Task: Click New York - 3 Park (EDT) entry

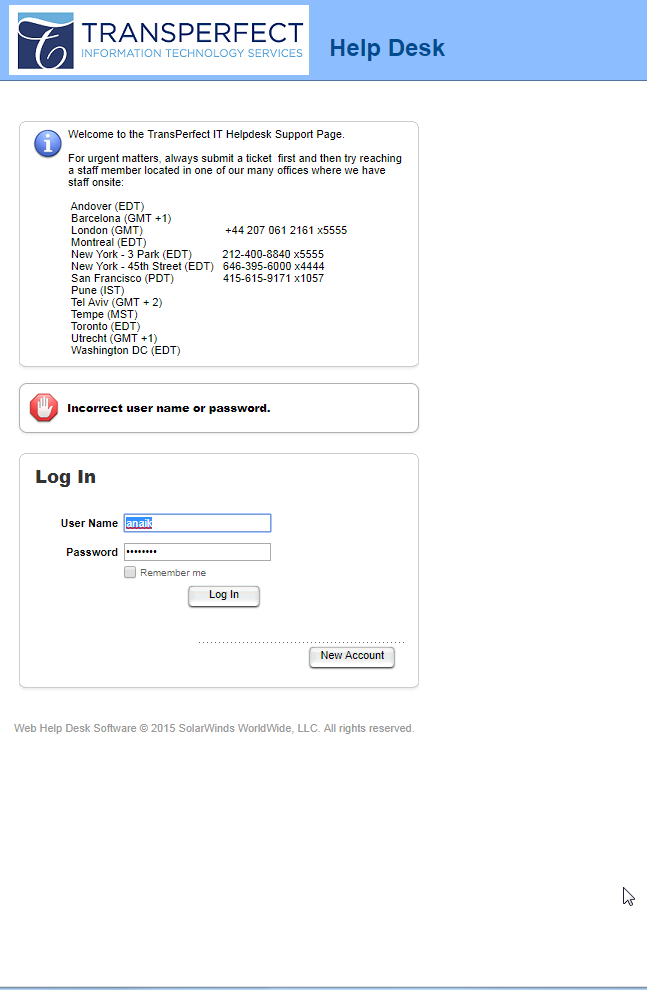Action: tap(131, 254)
